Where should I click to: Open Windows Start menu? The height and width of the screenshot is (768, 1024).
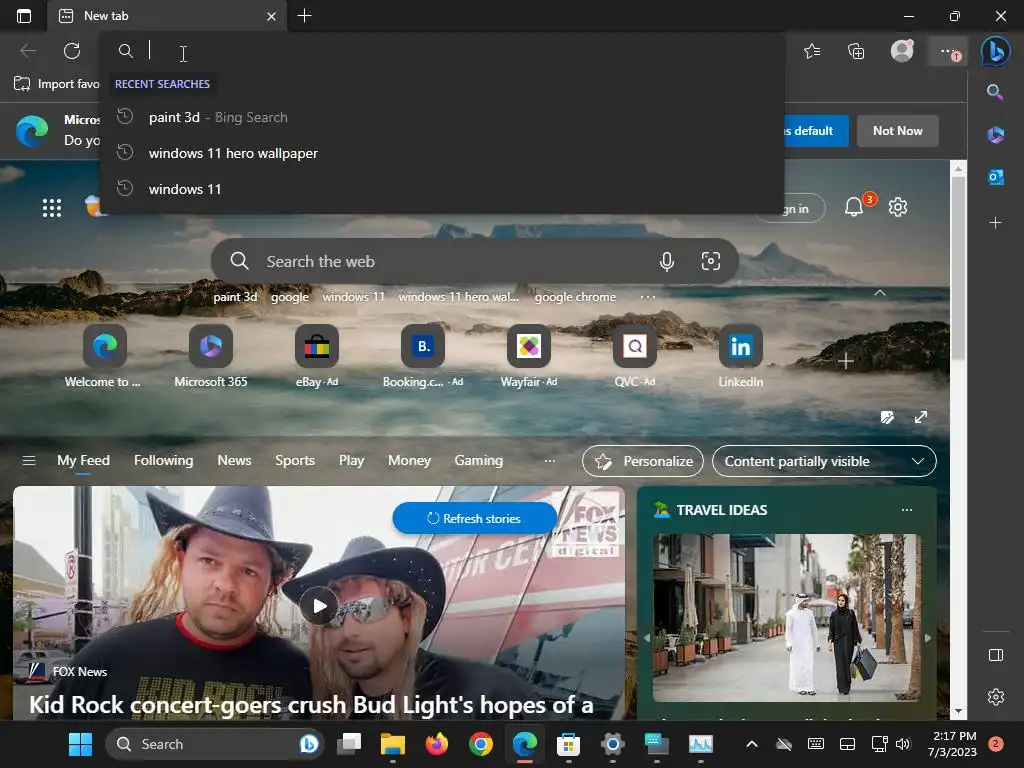pos(80,744)
